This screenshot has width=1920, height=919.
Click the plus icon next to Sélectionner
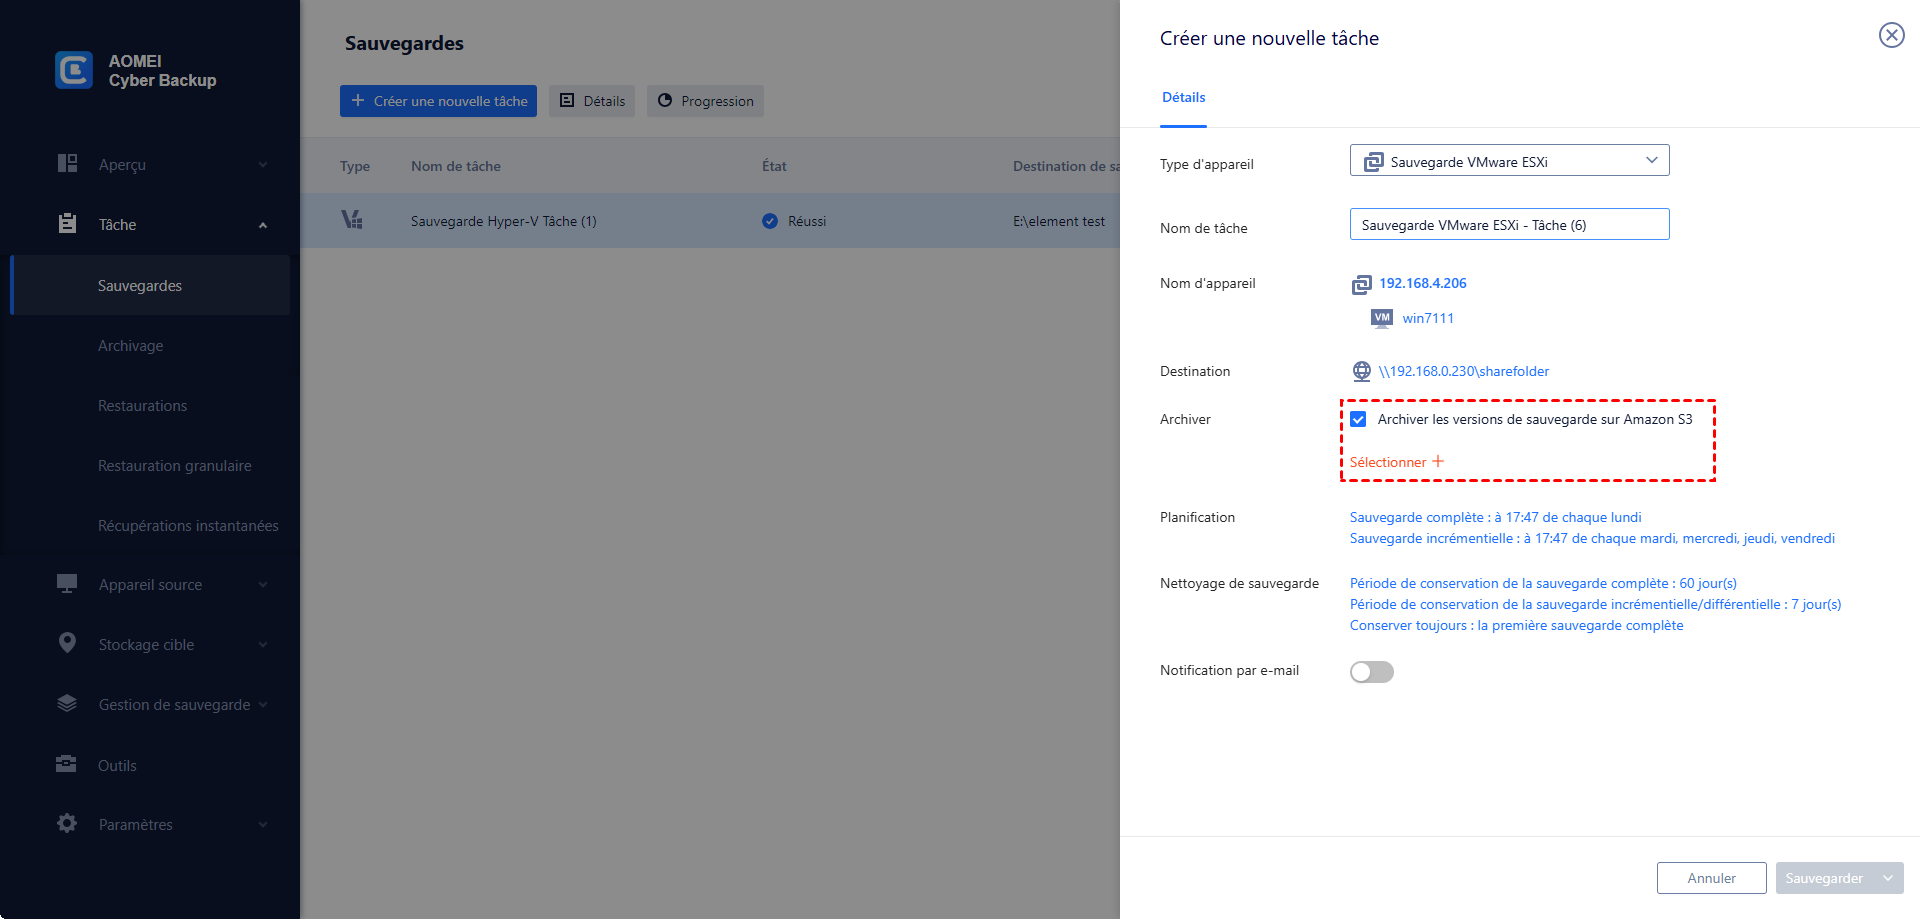click(1438, 461)
